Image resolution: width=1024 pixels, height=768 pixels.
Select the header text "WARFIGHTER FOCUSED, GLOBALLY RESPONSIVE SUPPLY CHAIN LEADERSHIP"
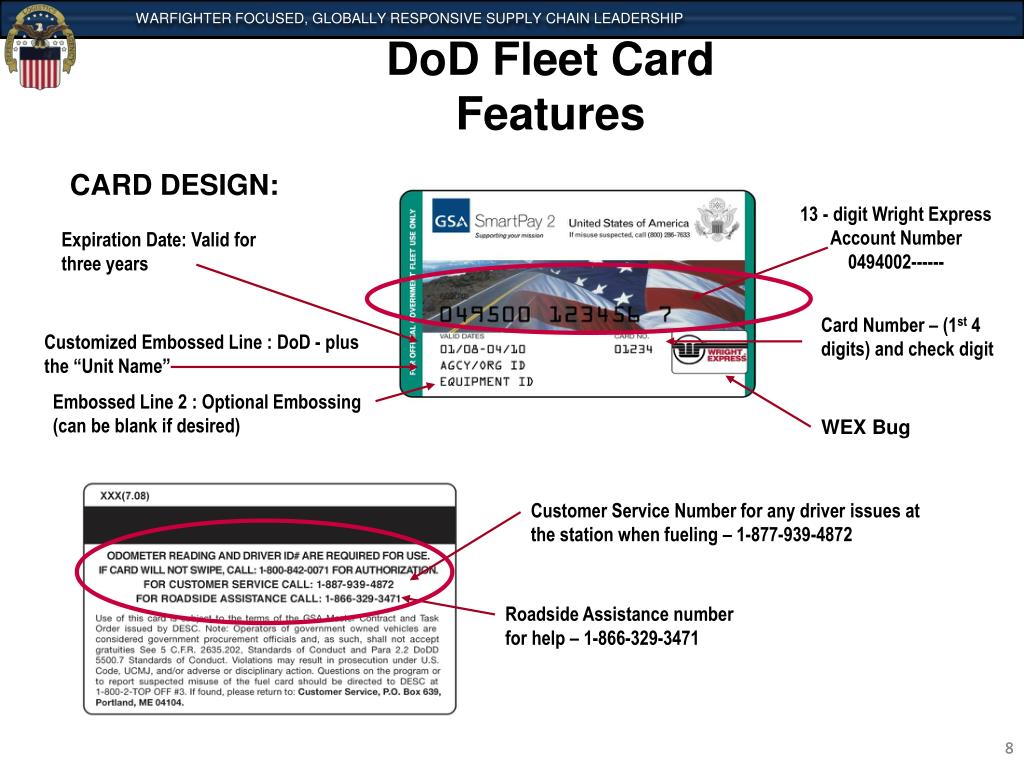tap(409, 18)
